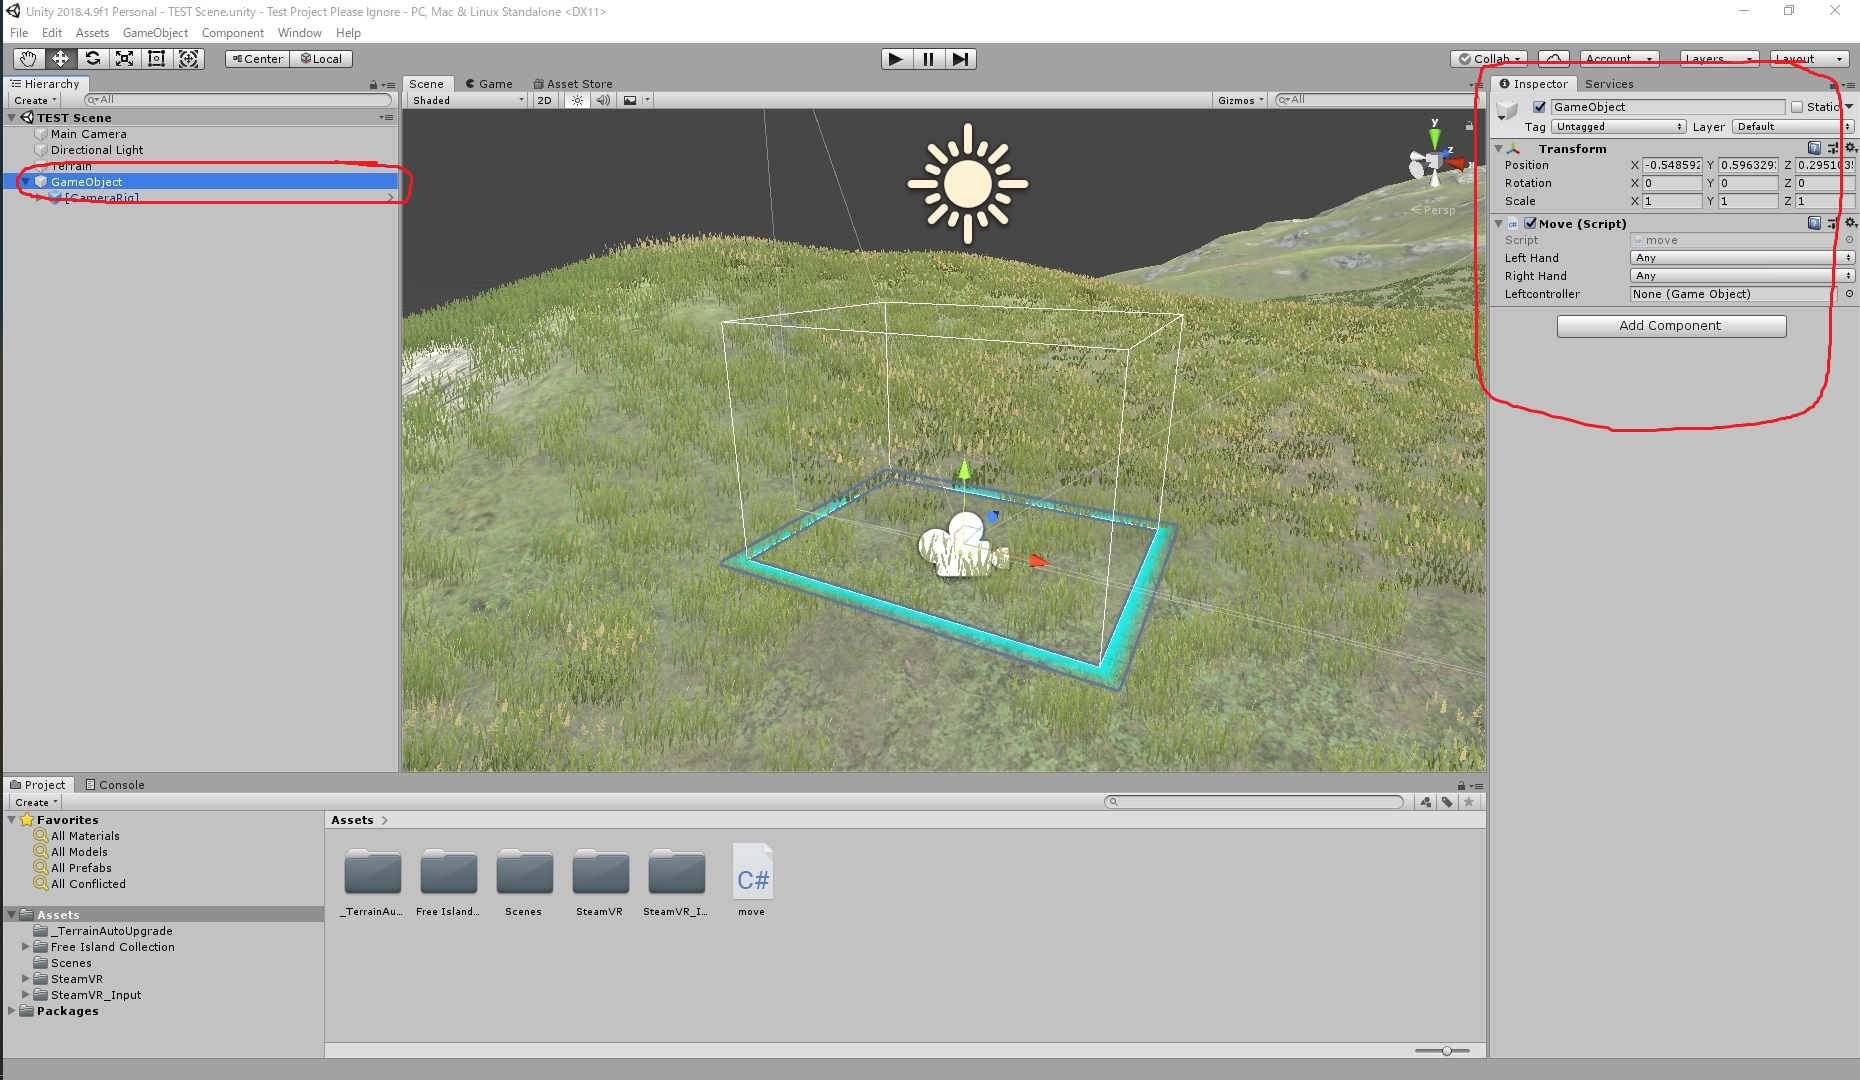Toggle 2D mode in the Scene view
This screenshot has width=1860, height=1080.
click(544, 100)
